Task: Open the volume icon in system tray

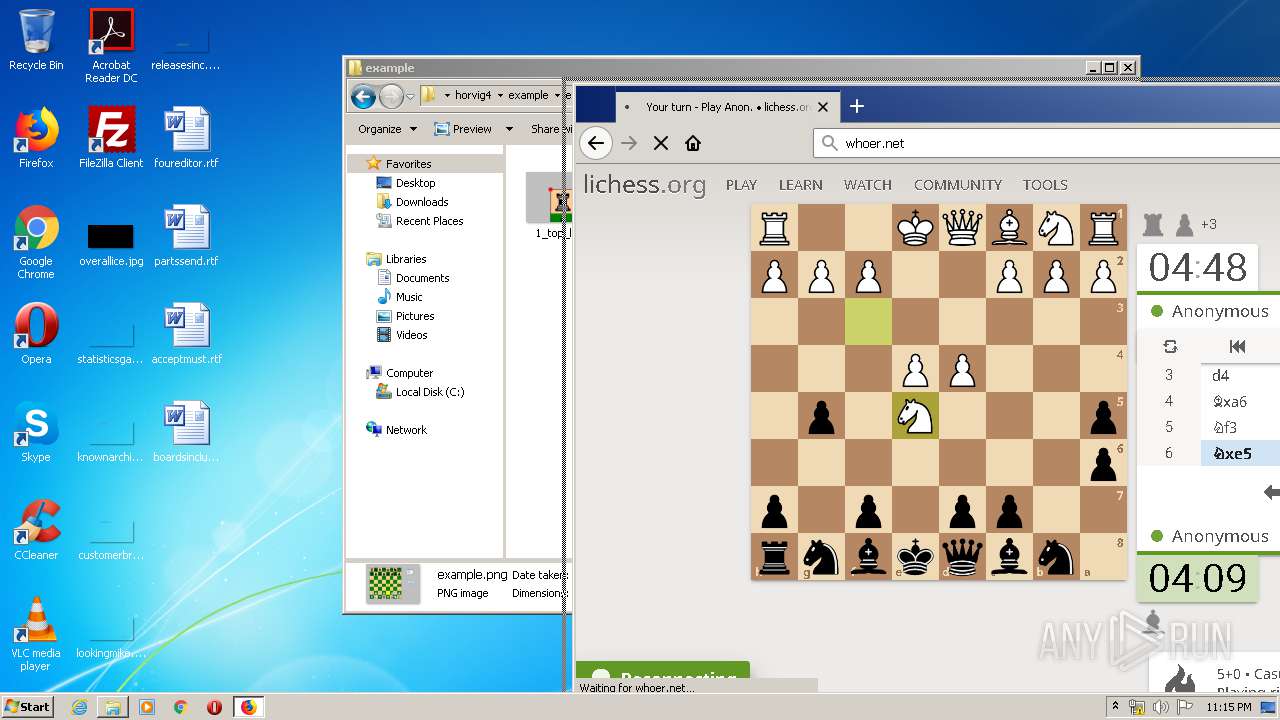Action: pos(1160,707)
